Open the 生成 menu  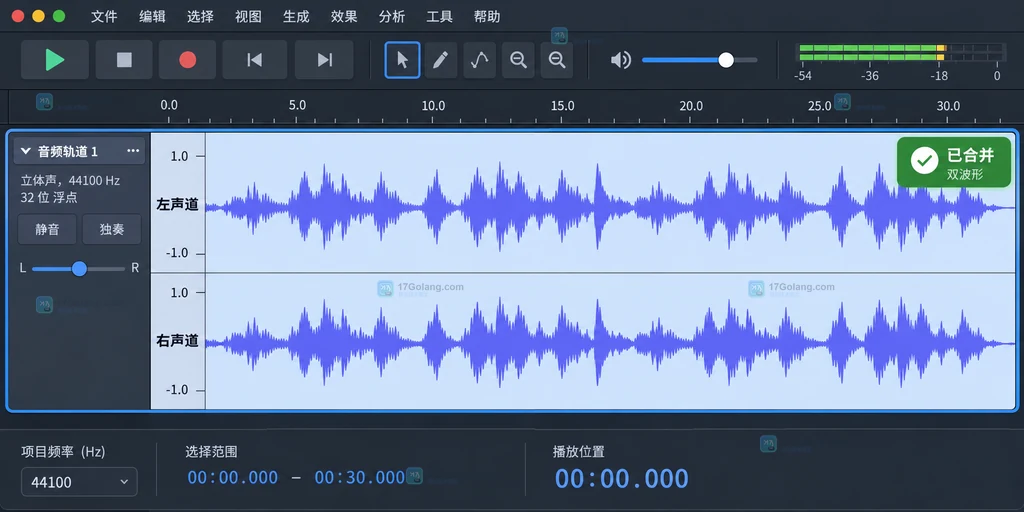[x=296, y=17]
